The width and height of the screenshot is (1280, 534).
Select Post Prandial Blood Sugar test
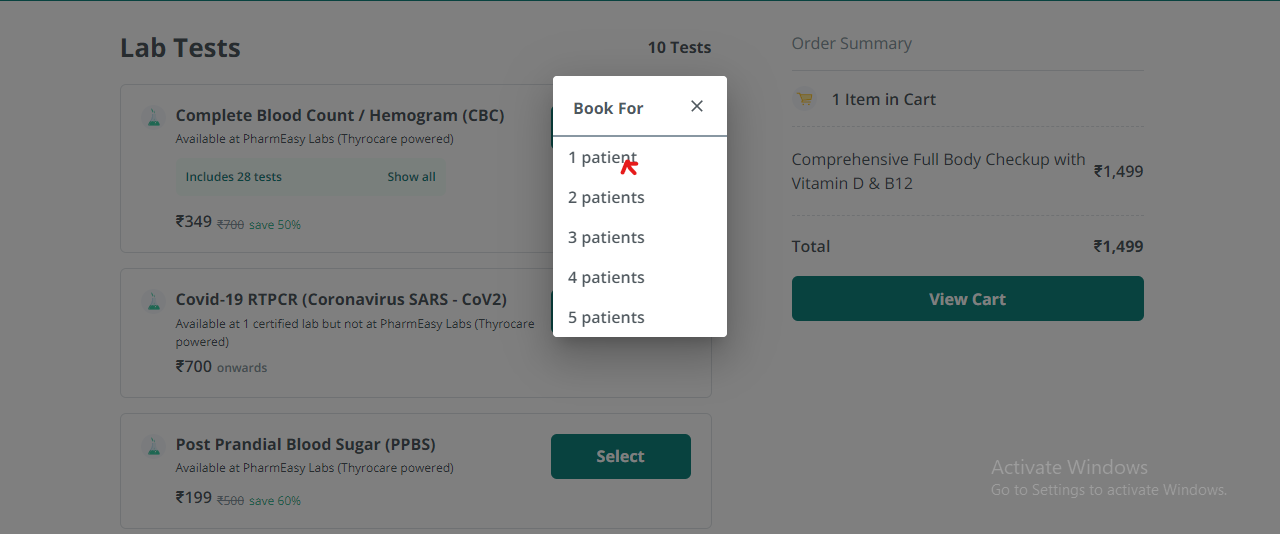pos(620,456)
